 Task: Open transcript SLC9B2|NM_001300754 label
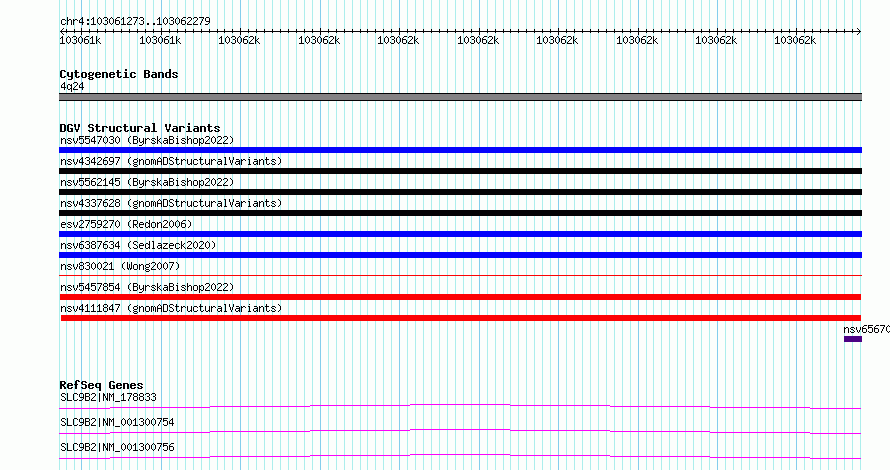(117, 422)
